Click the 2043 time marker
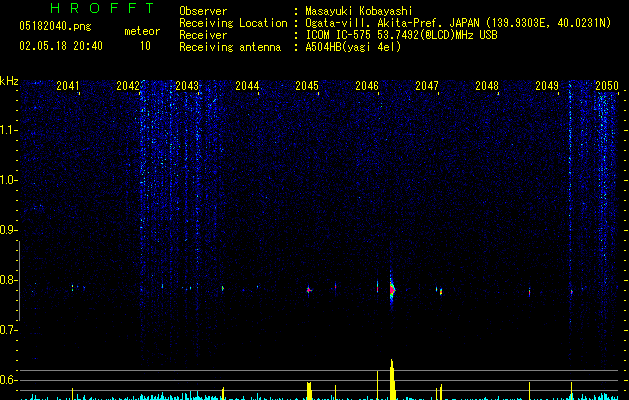Viewport: 629px width, 400px height. (187, 86)
